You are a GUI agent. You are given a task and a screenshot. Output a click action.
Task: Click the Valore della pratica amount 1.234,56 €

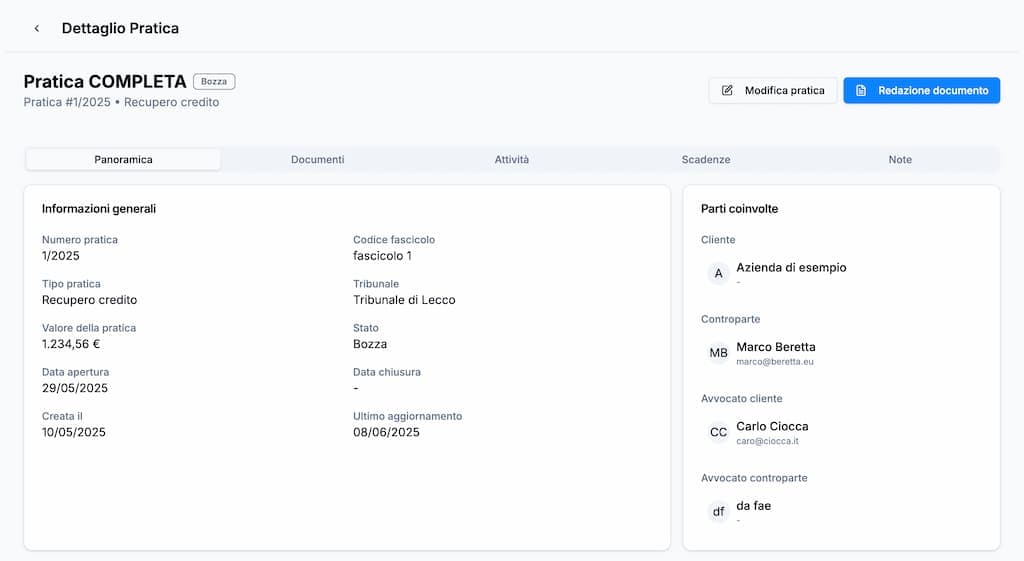click(71, 344)
